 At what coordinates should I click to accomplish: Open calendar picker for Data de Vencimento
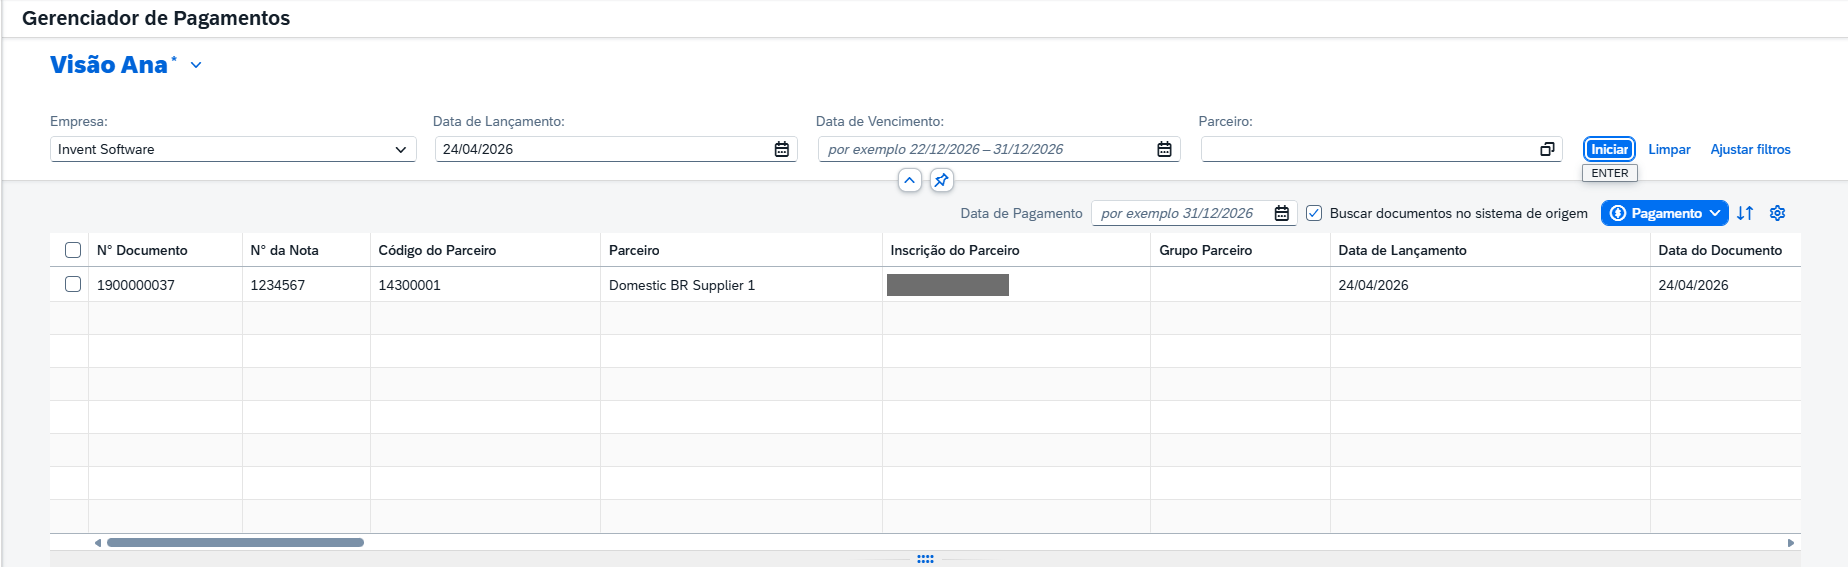click(1165, 149)
